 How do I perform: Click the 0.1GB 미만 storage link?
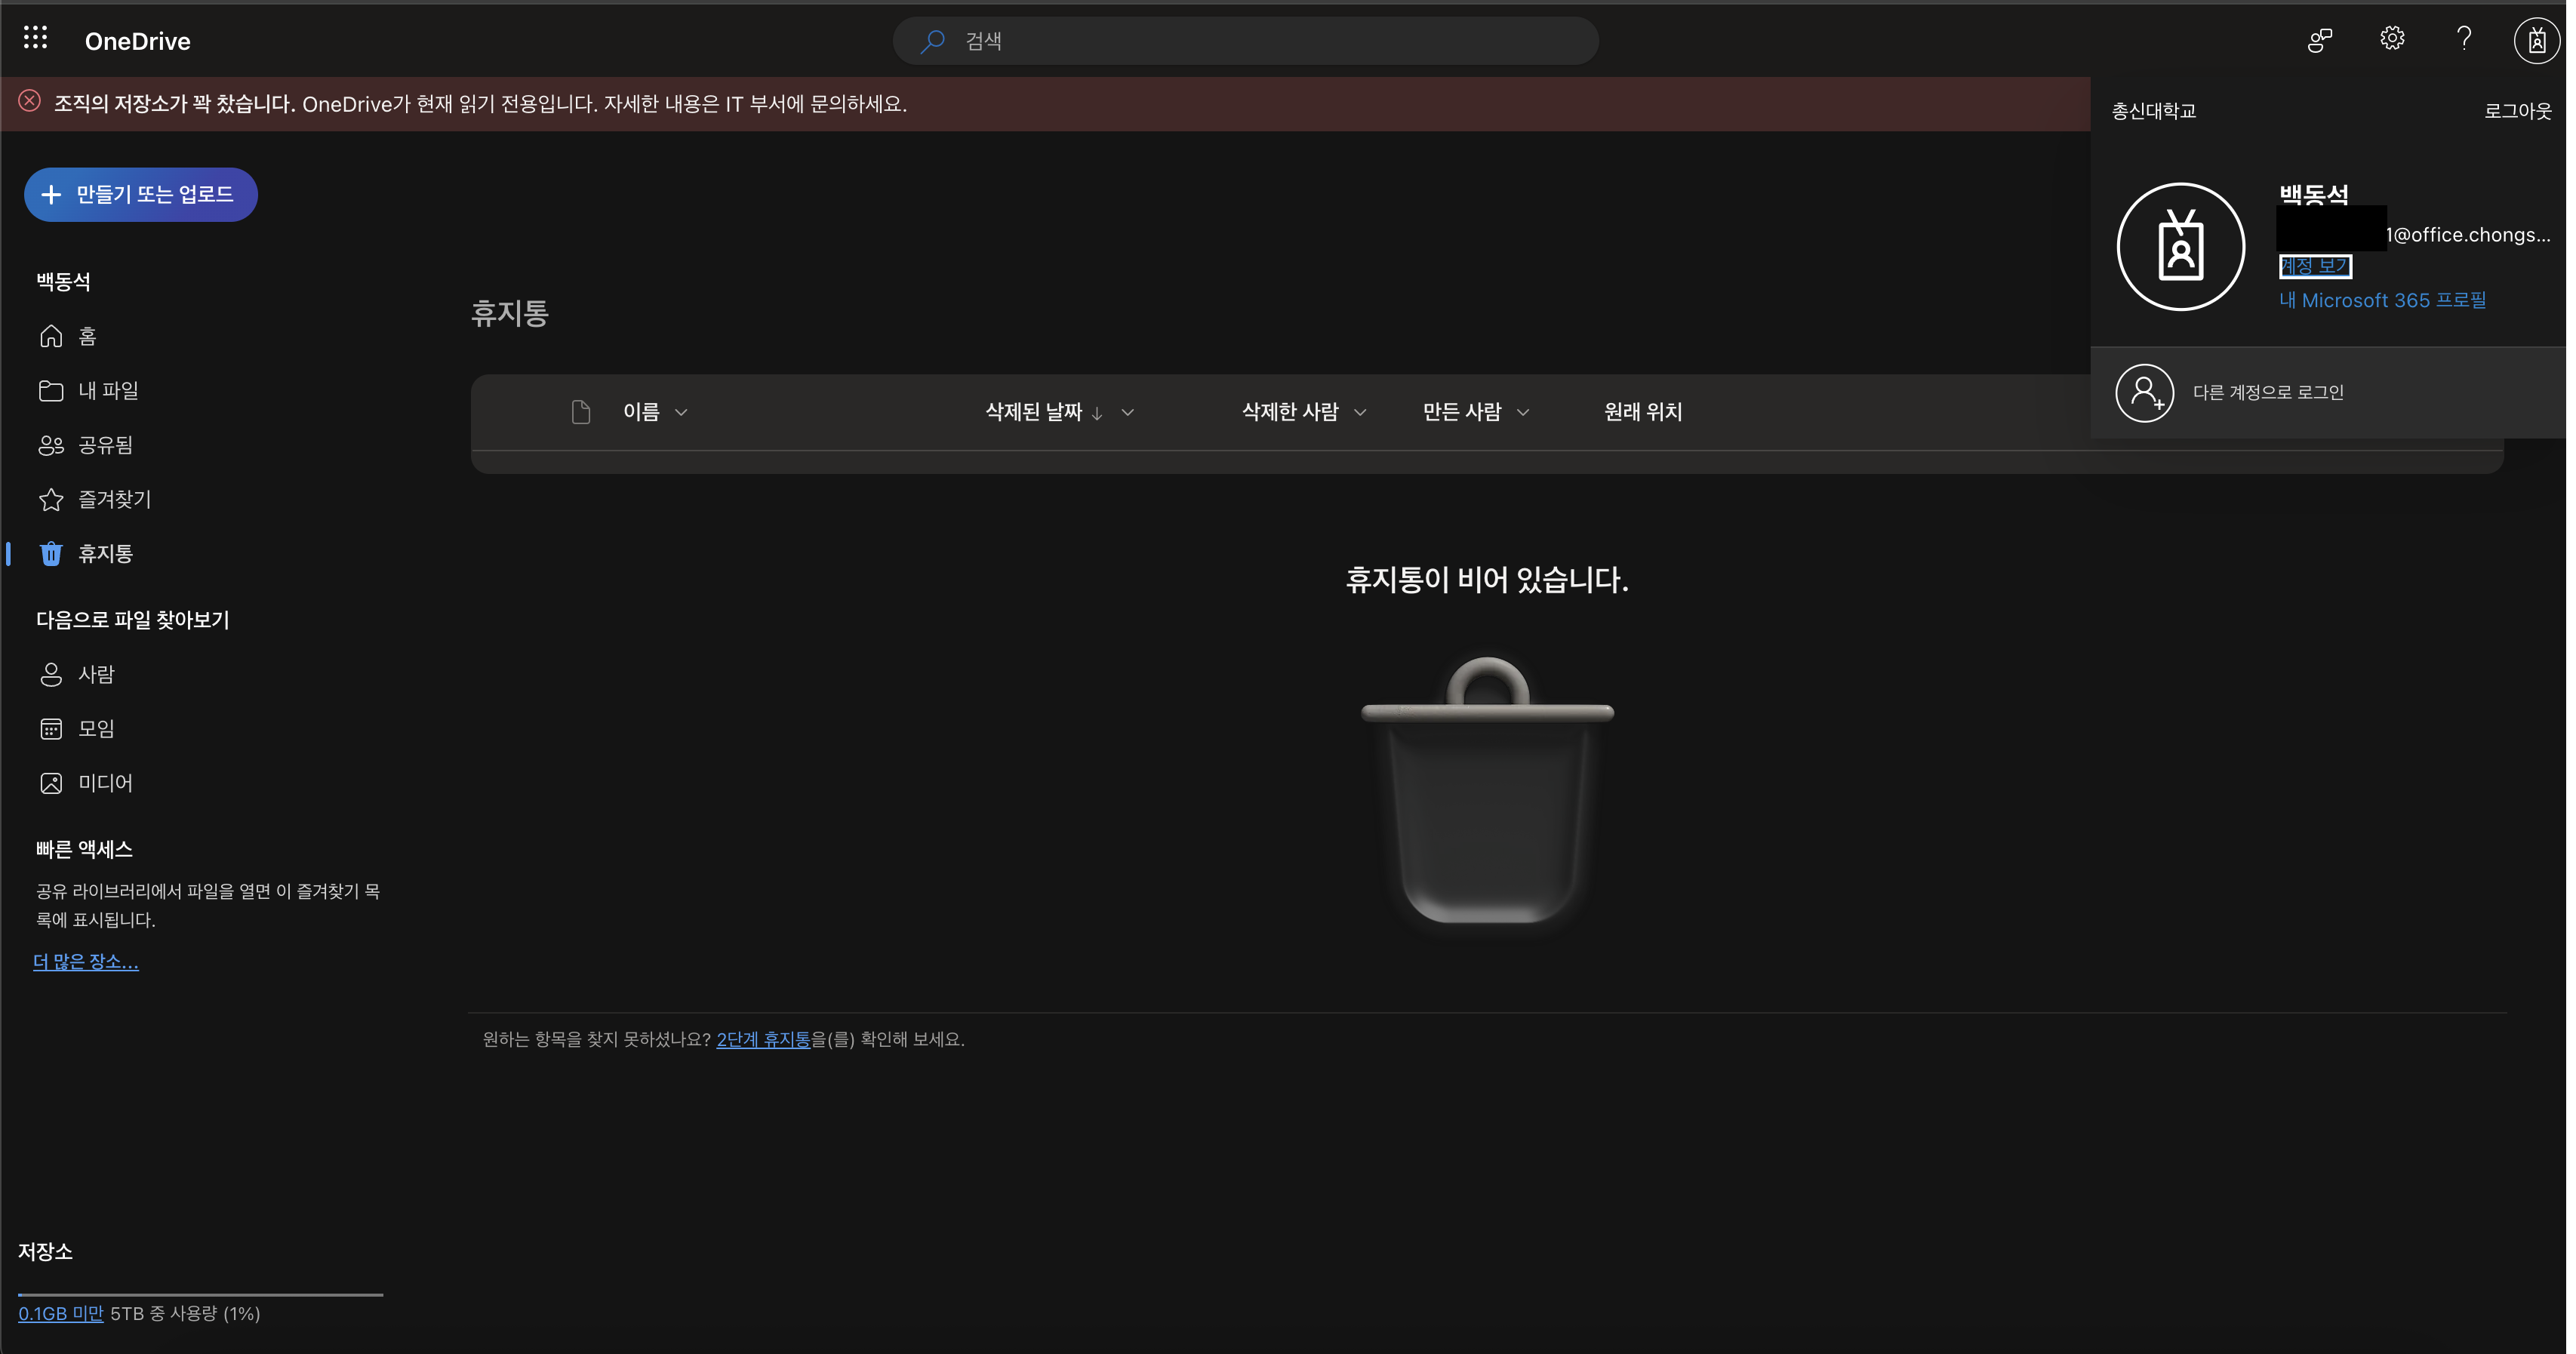point(61,1313)
